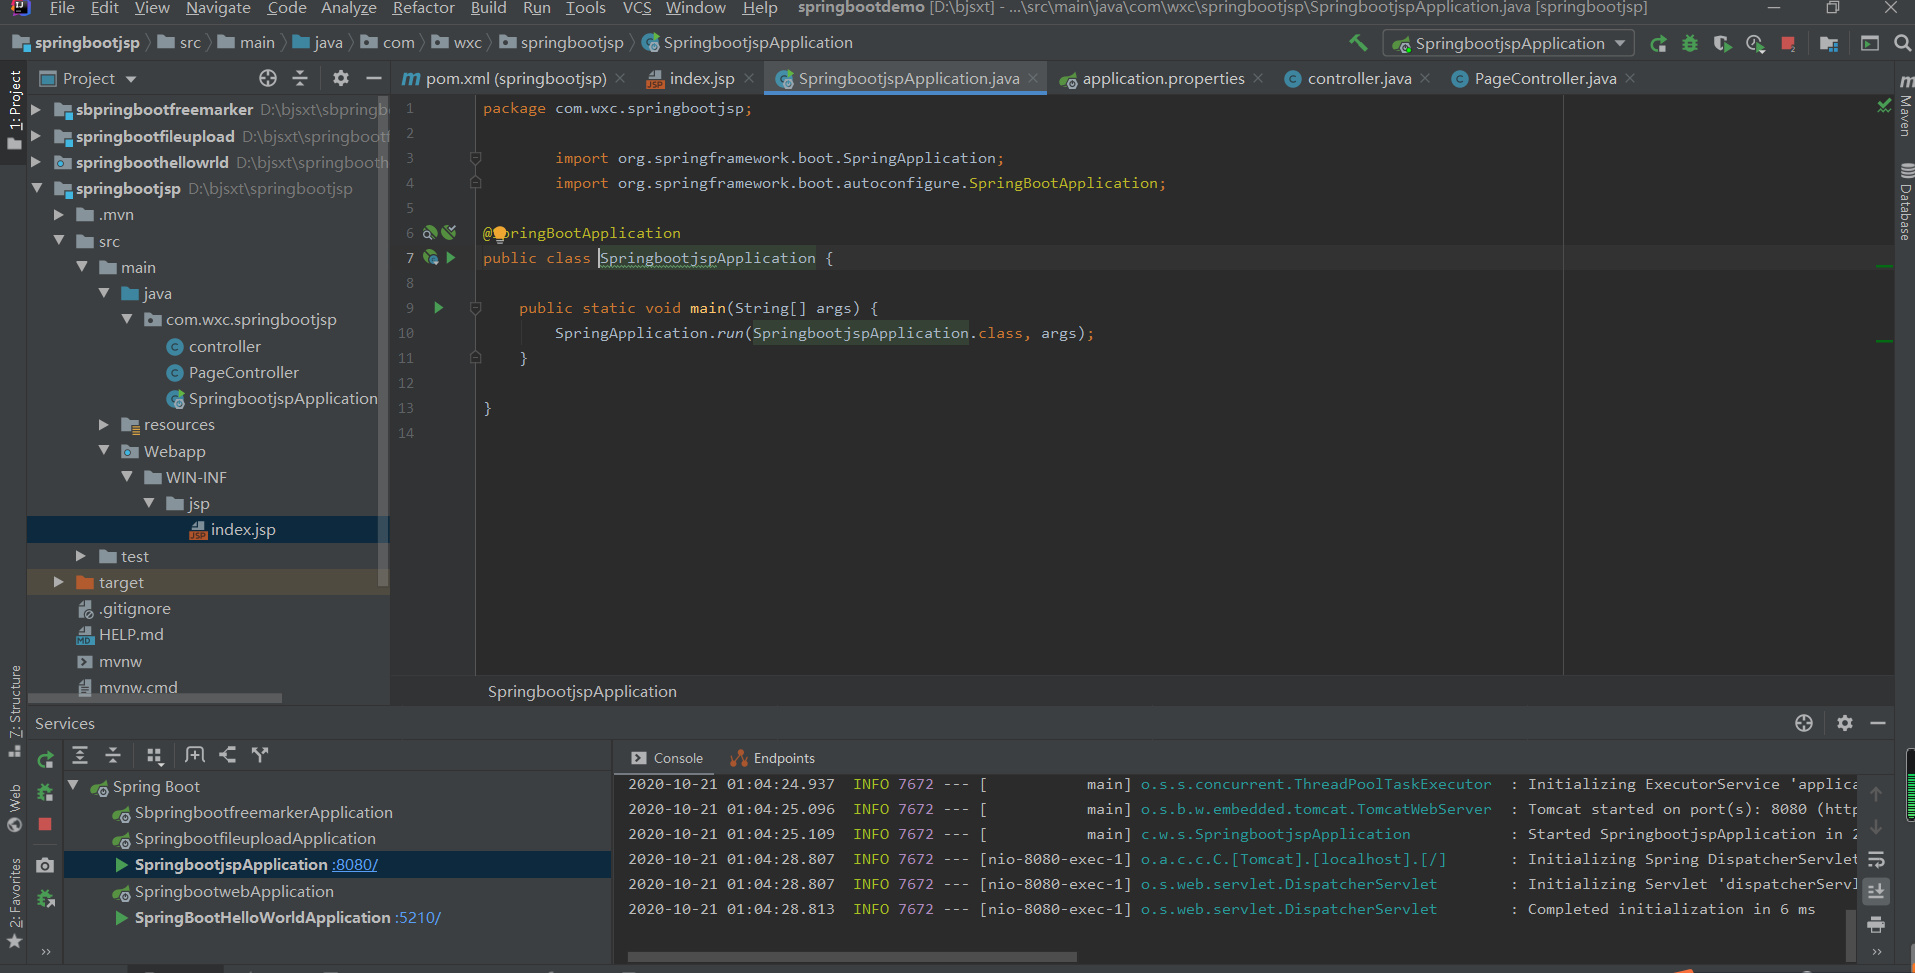
Task: Click Locate/Scroll from Source icon in Project panel
Action: [x=268, y=78]
